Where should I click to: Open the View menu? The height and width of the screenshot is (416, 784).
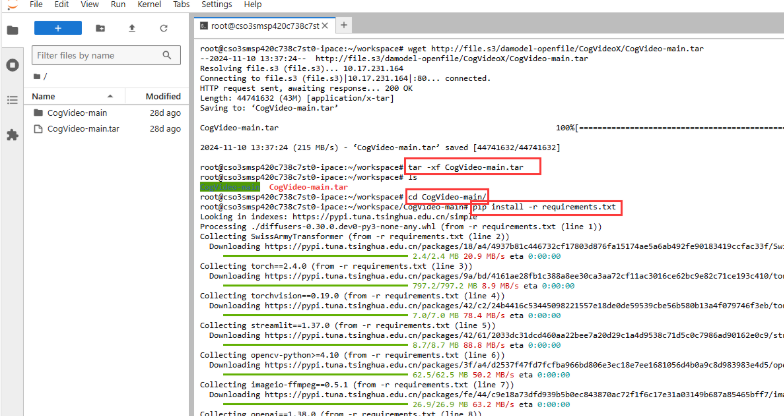tap(90, 4)
